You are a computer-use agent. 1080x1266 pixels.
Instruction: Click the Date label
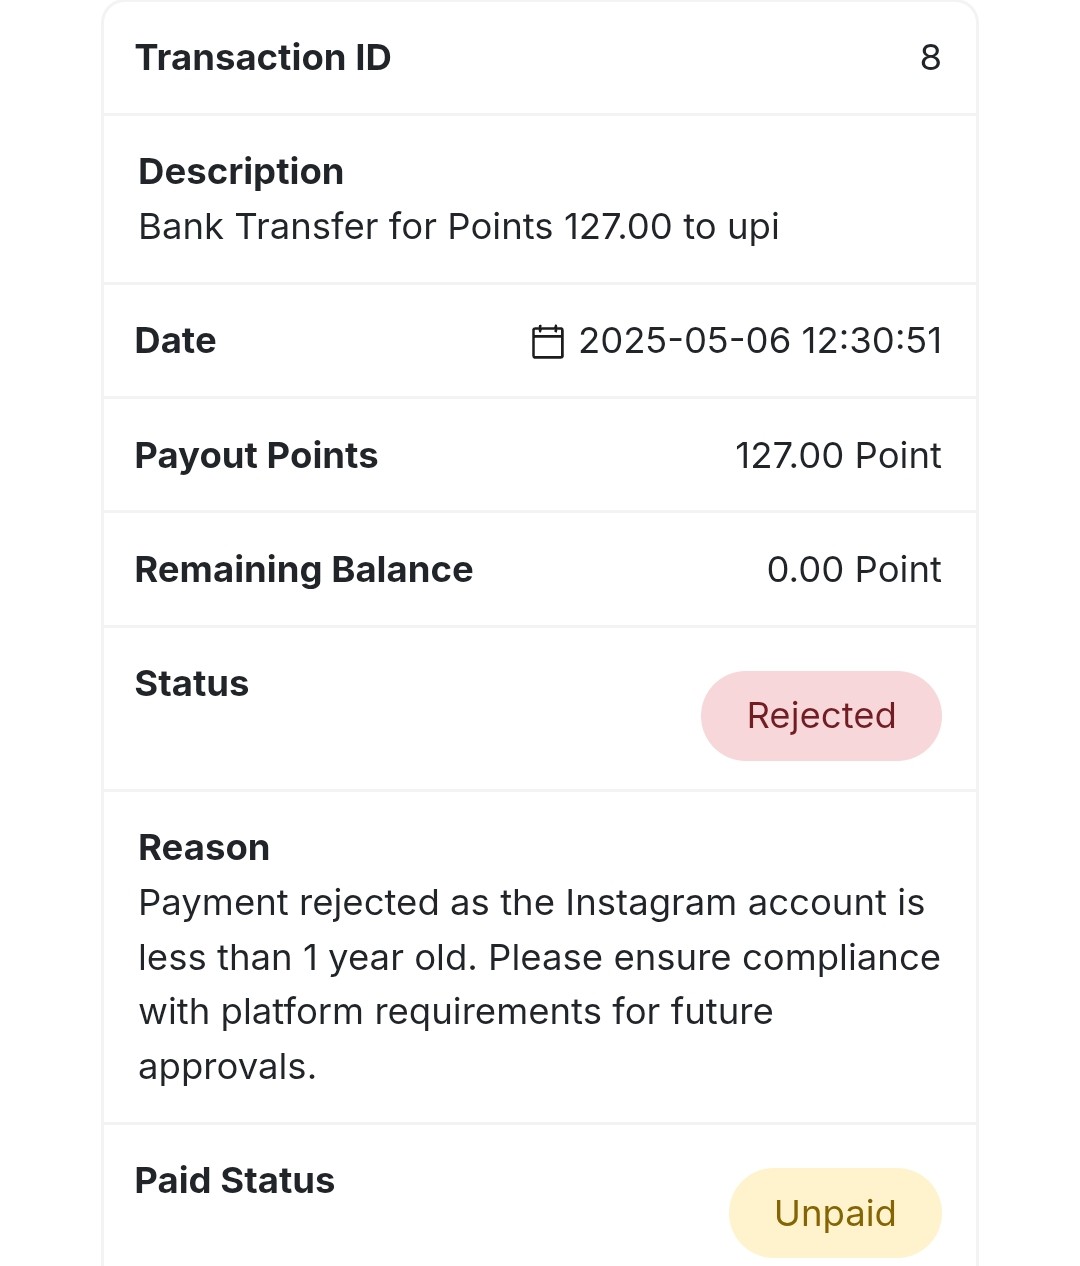[x=175, y=341]
